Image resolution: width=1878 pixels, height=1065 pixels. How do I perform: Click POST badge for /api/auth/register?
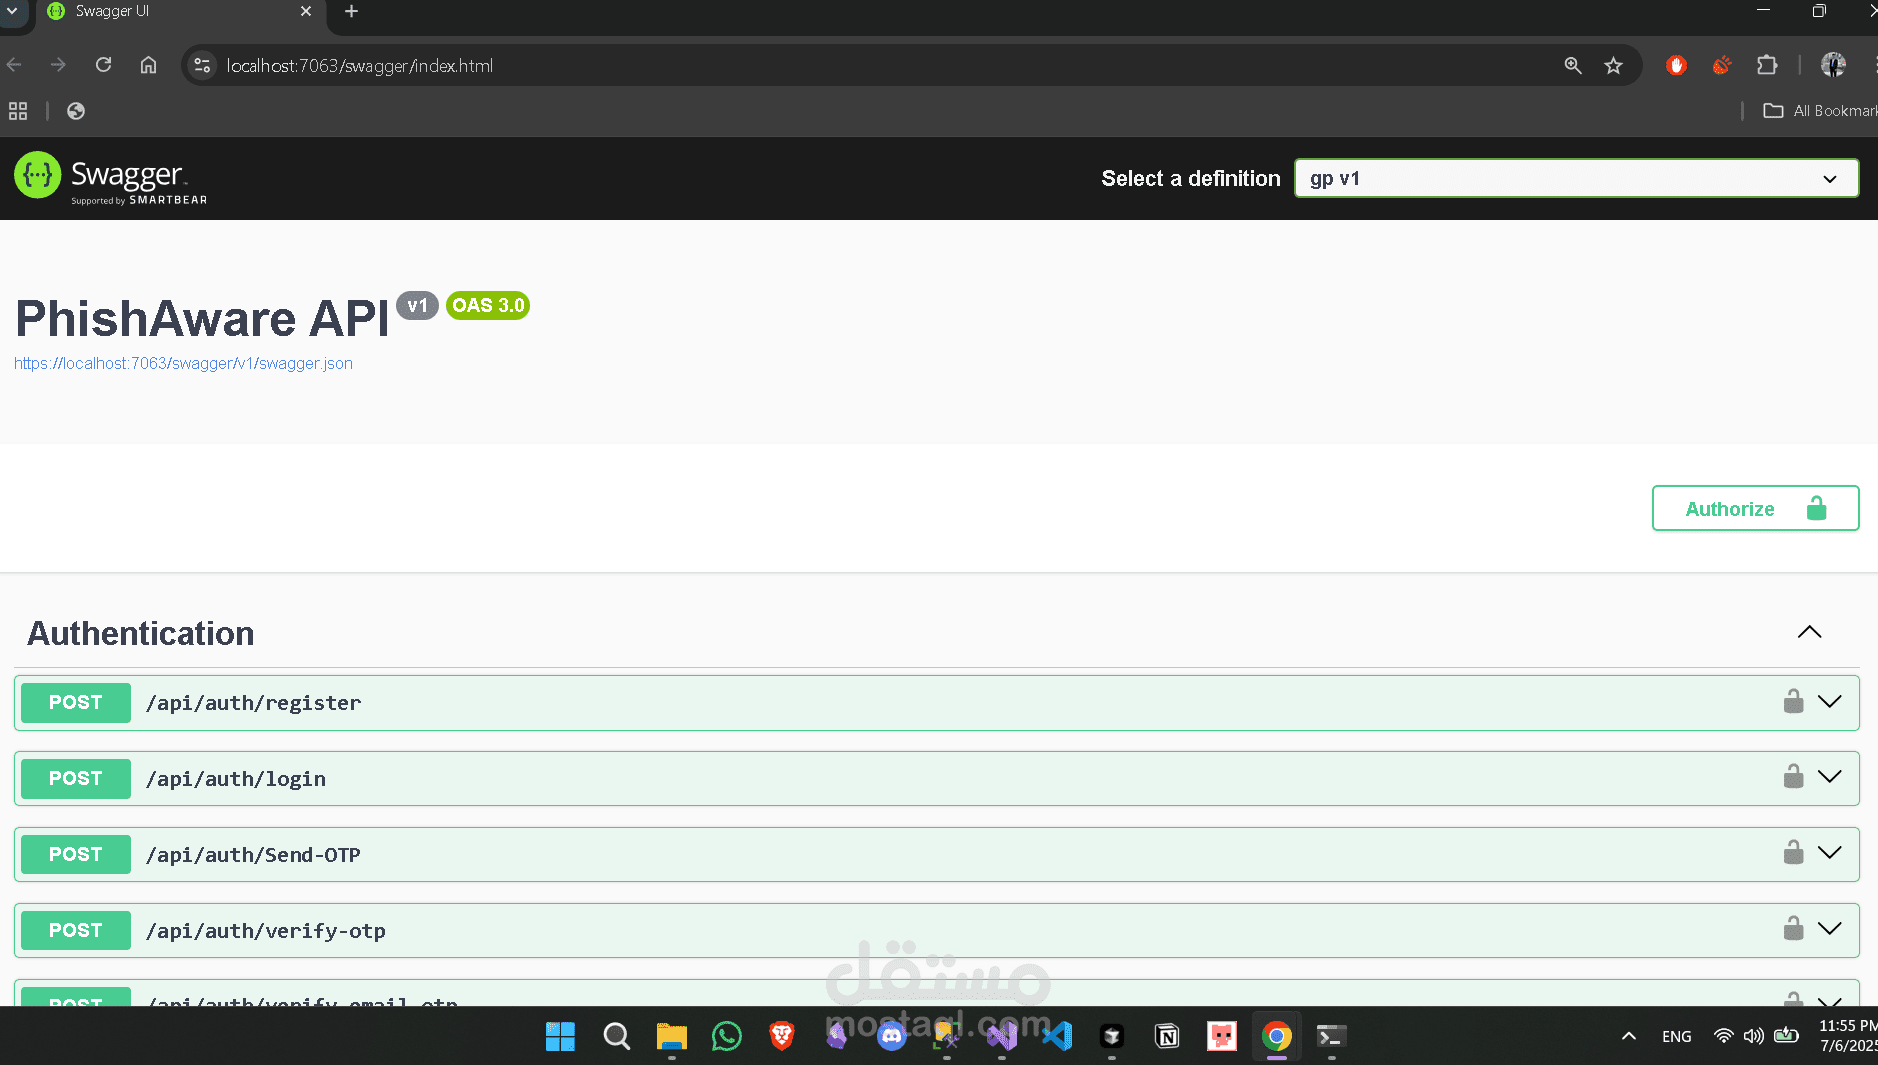pyautogui.click(x=76, y=702)
